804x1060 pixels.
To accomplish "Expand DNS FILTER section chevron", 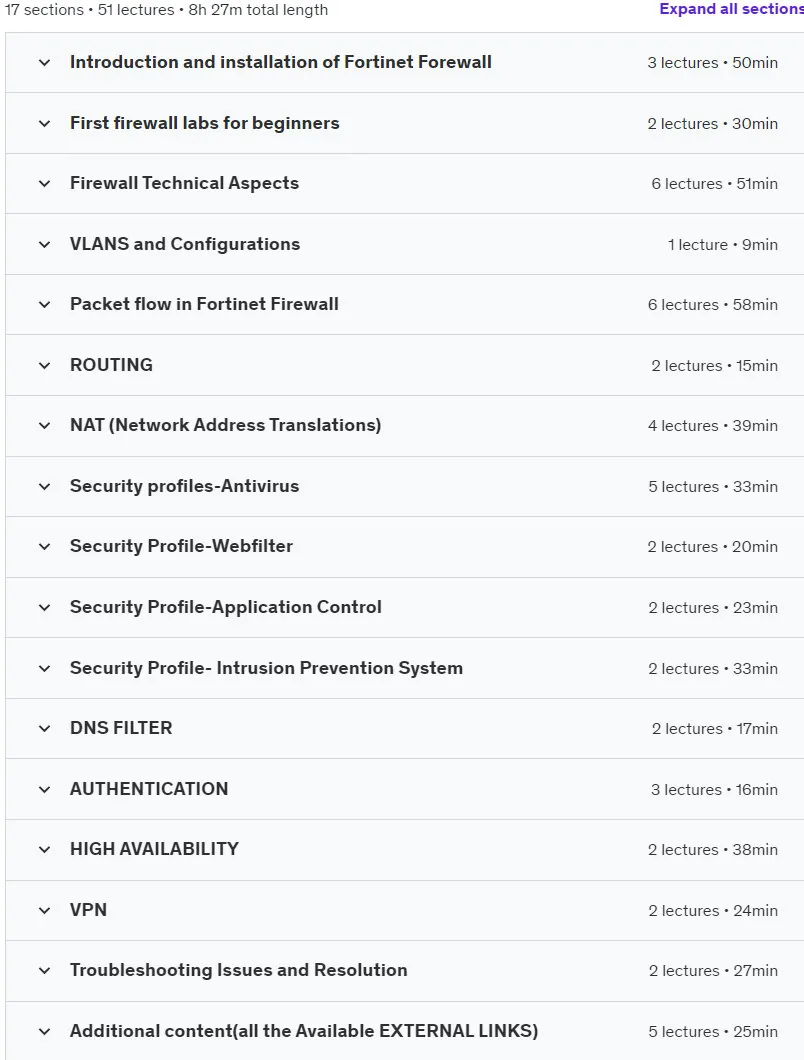I will point(45,729).
